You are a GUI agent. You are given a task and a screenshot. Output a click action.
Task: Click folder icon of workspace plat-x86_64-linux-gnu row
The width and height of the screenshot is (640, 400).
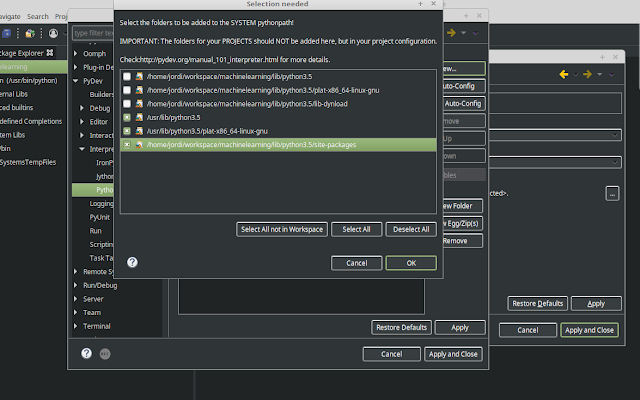[139, 90]
